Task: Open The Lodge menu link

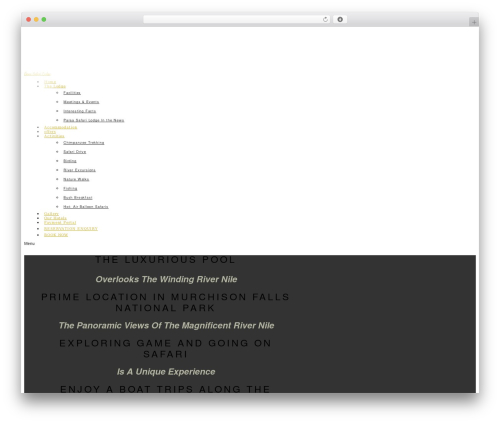Action: pos(55,86)
